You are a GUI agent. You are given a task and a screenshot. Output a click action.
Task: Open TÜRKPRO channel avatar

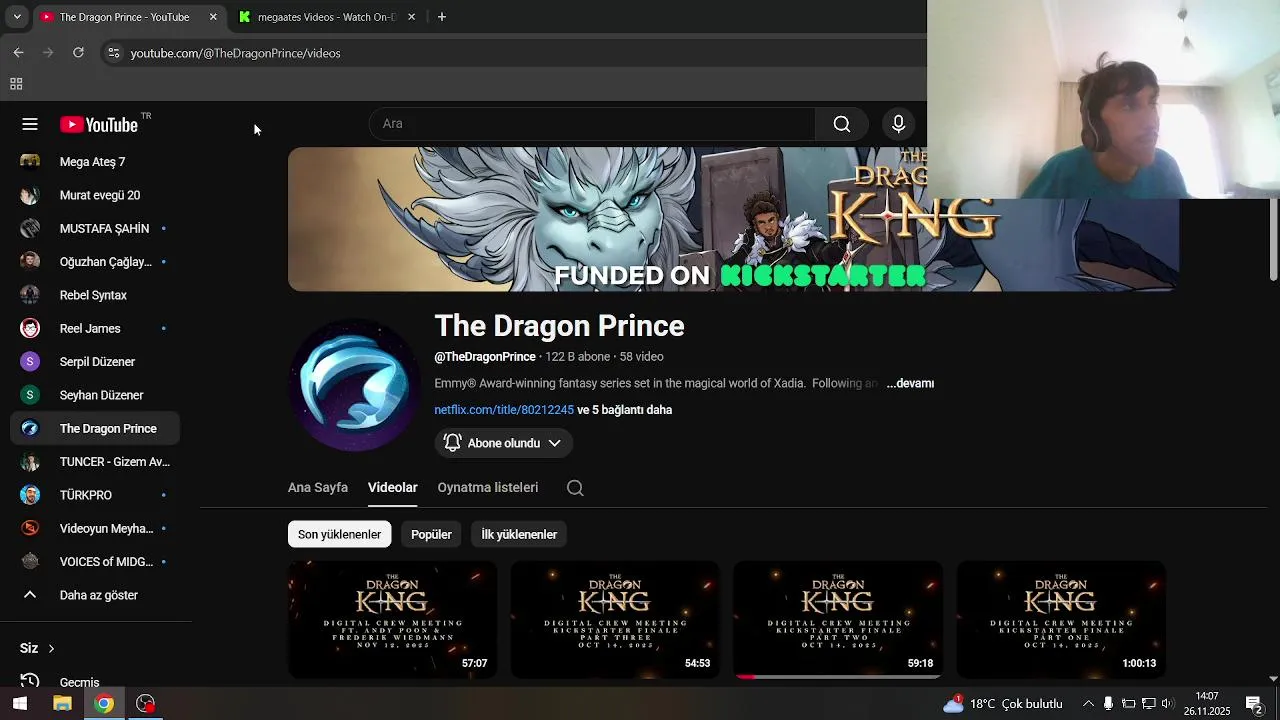coord(30,495)
